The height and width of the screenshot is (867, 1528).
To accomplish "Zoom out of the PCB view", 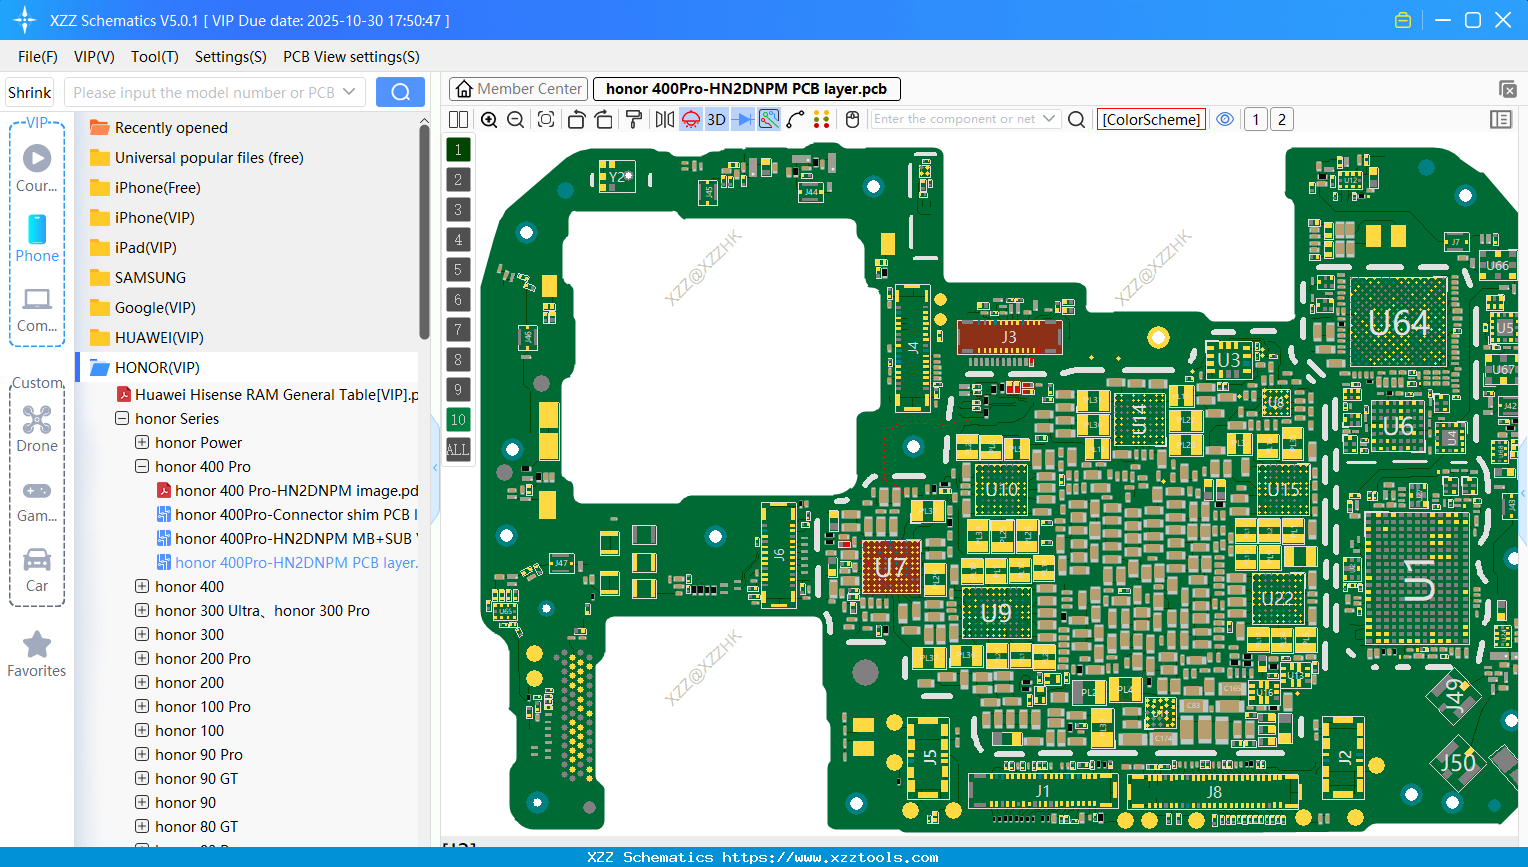I will pyautogui.click(x=516, y=119).
